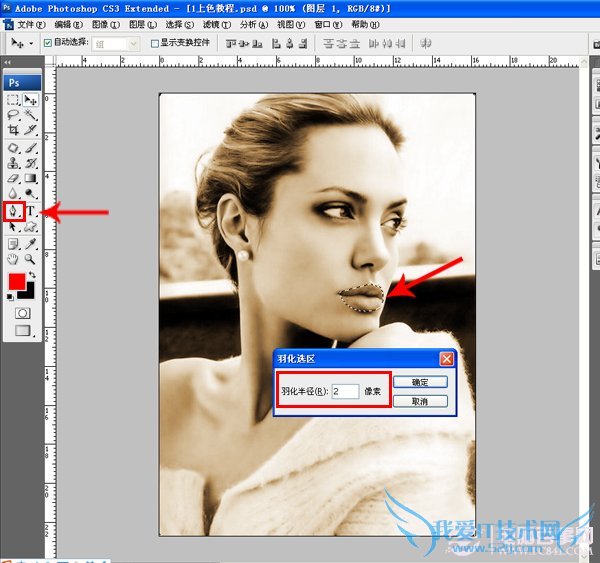The image size is (600, 563).
Task: Expand the tool preset picker arrow
Action: [32, 44]
